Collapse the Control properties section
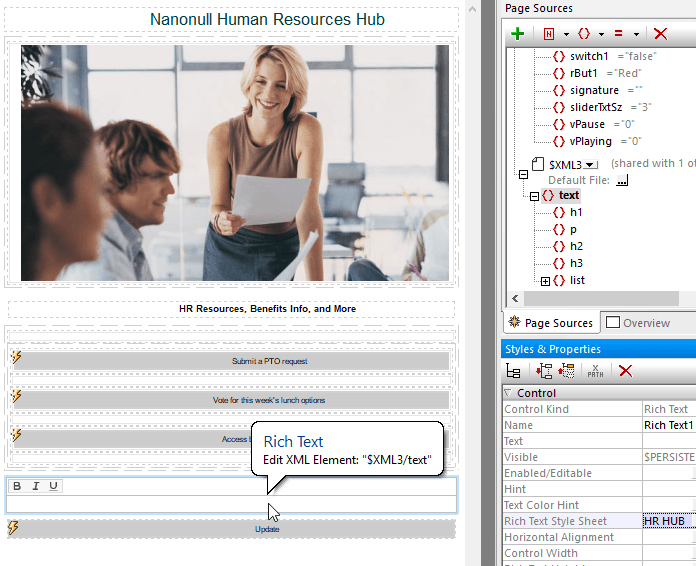The image size is (696, 566). [508, 393]
